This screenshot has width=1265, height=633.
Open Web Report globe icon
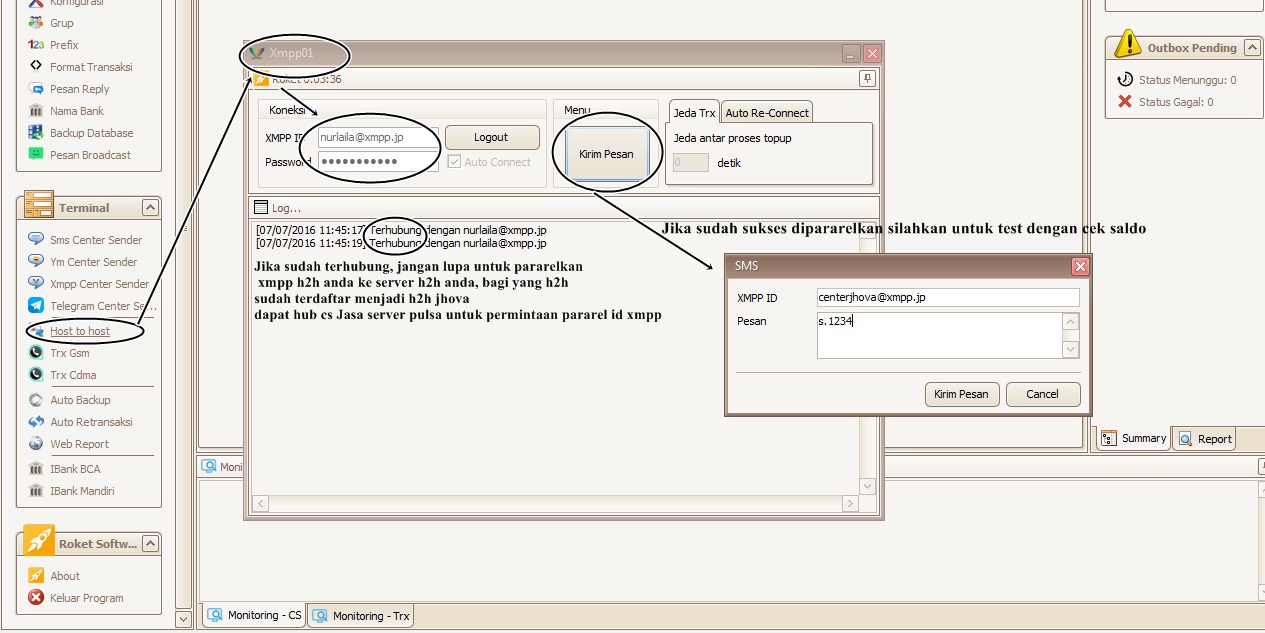click(36, 444)
